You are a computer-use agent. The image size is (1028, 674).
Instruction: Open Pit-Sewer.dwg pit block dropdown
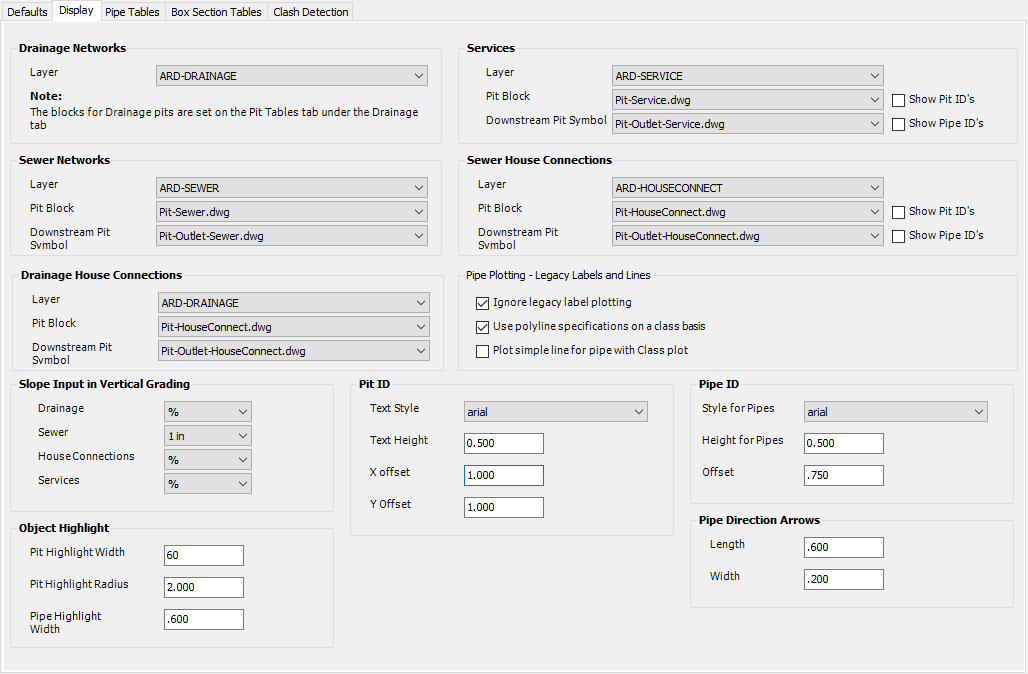point(292,212)
